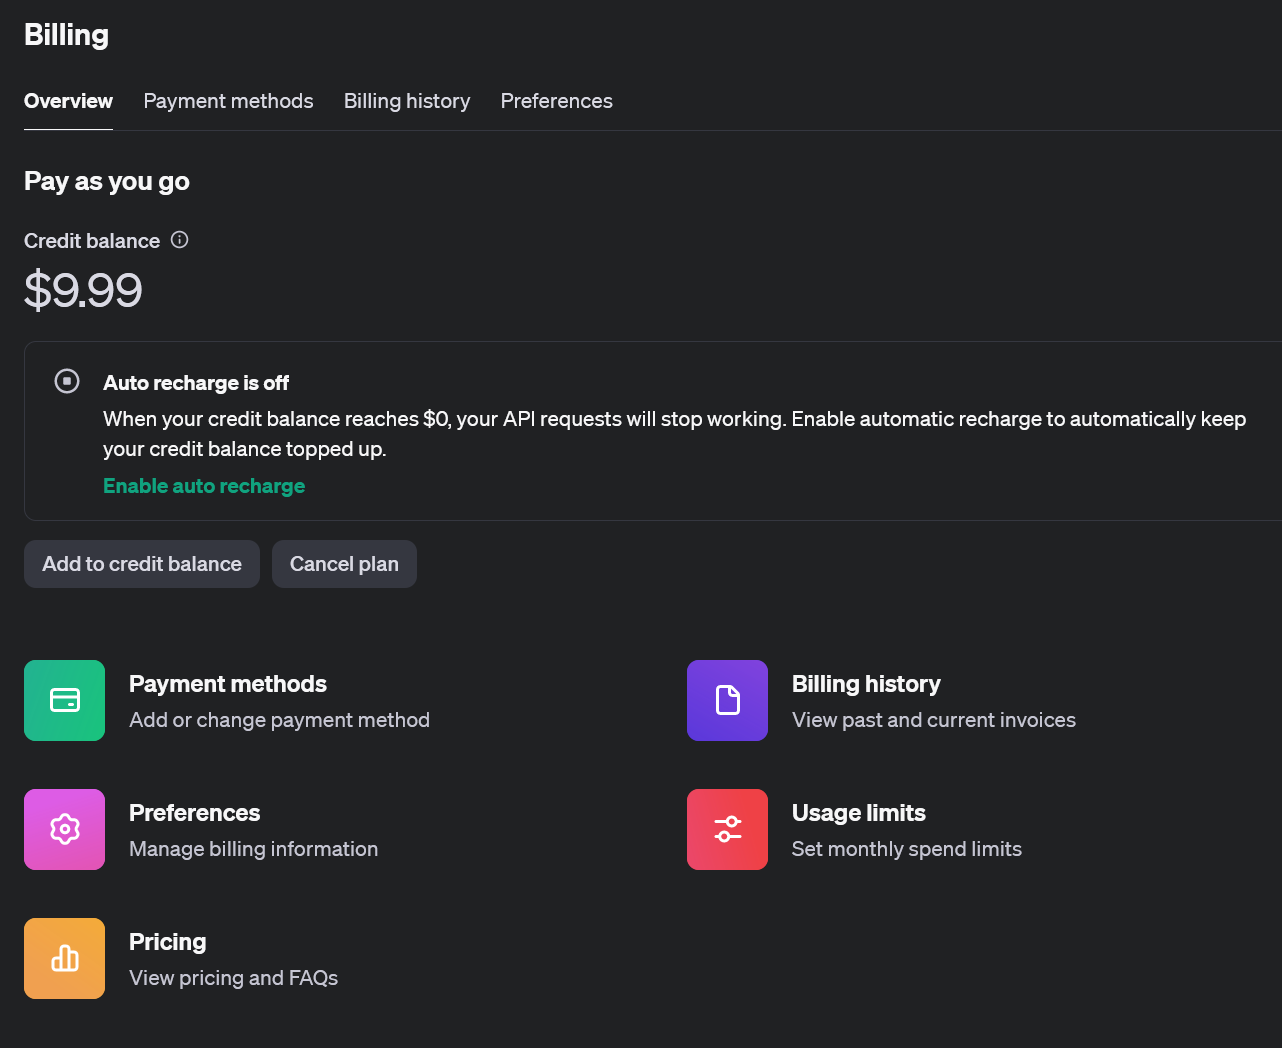Select the Preferences tab
This screenshot has height=1048, width=1282.
(556, 101)
